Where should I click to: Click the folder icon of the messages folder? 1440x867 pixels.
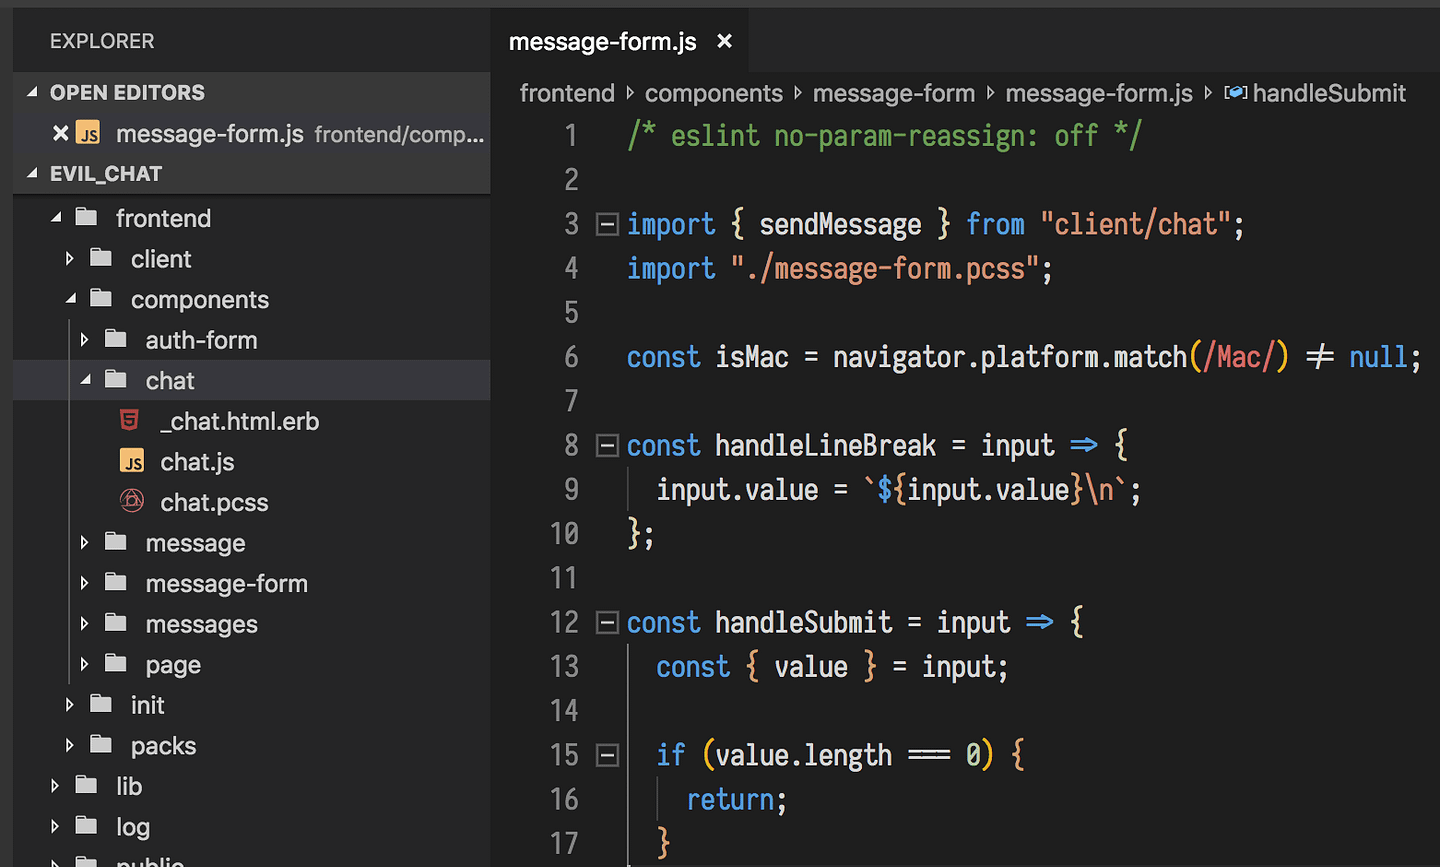[116, 623]
